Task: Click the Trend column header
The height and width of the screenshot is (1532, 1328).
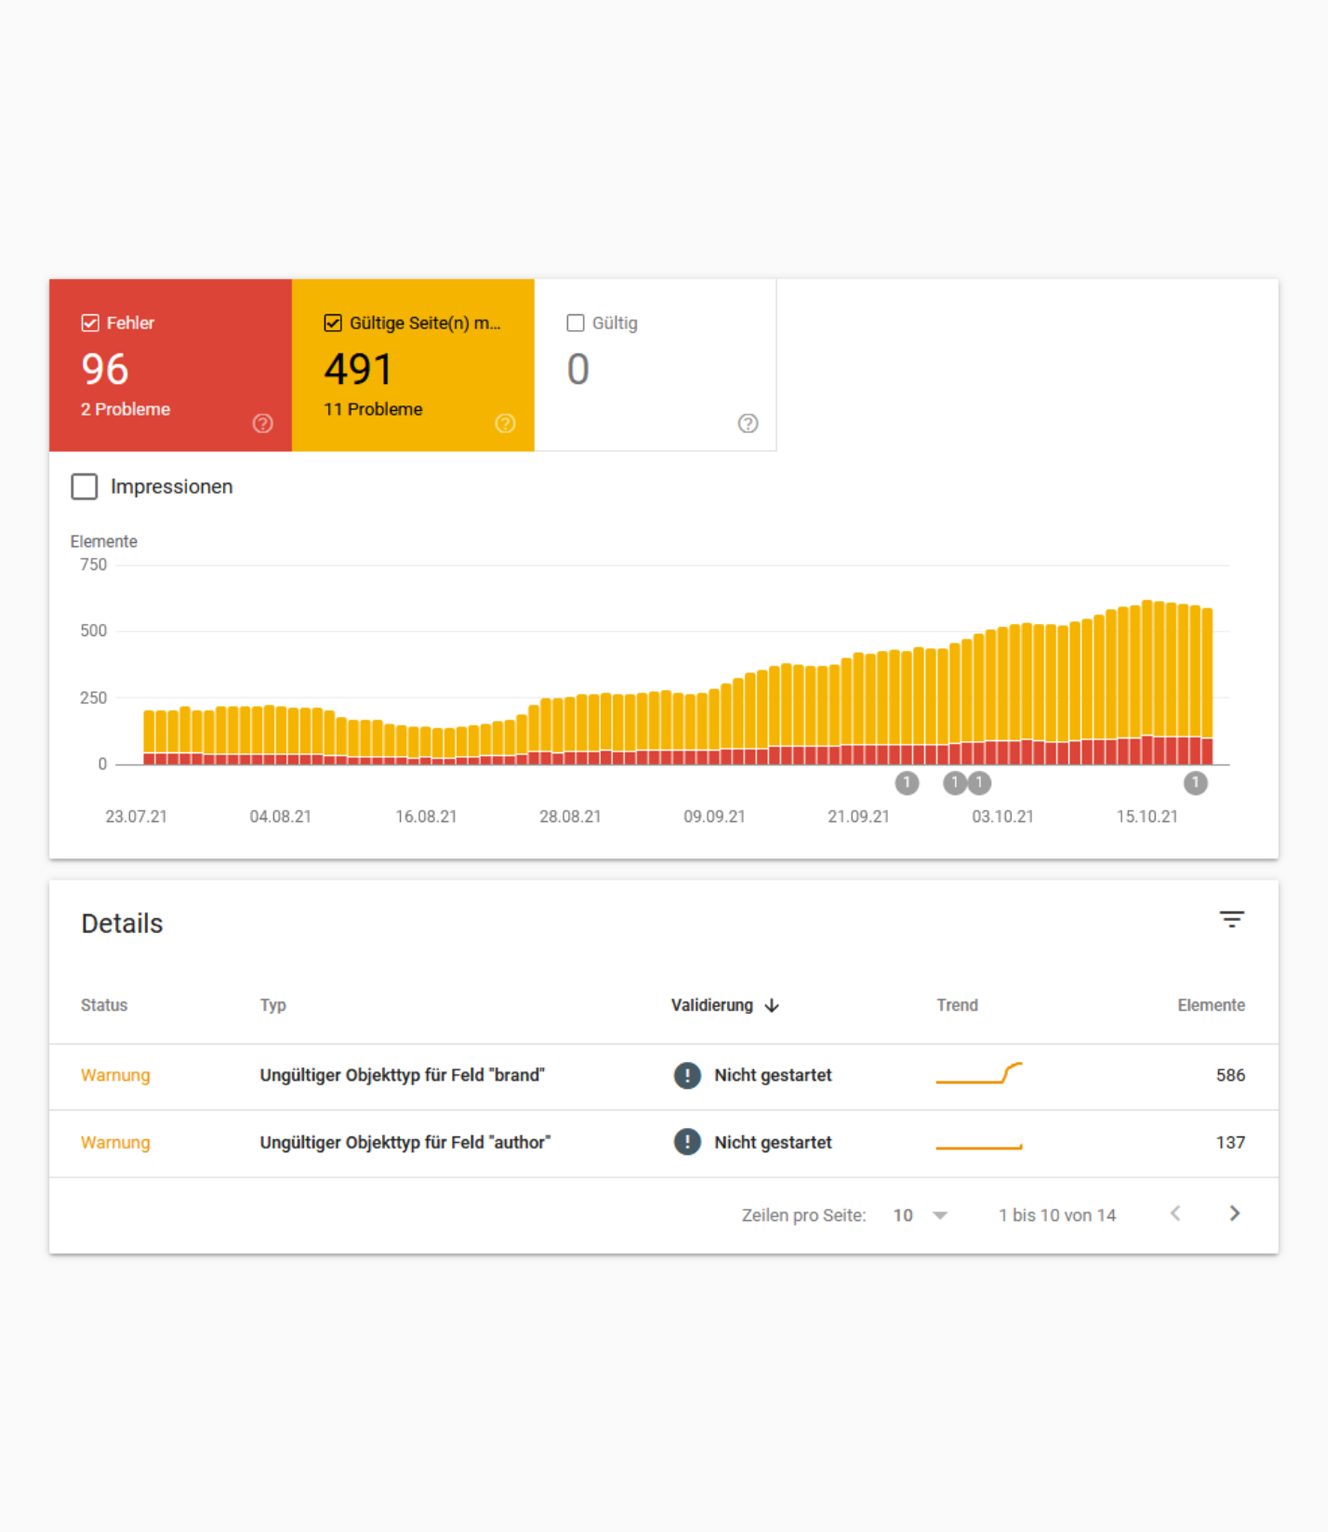Action: 957,1005
